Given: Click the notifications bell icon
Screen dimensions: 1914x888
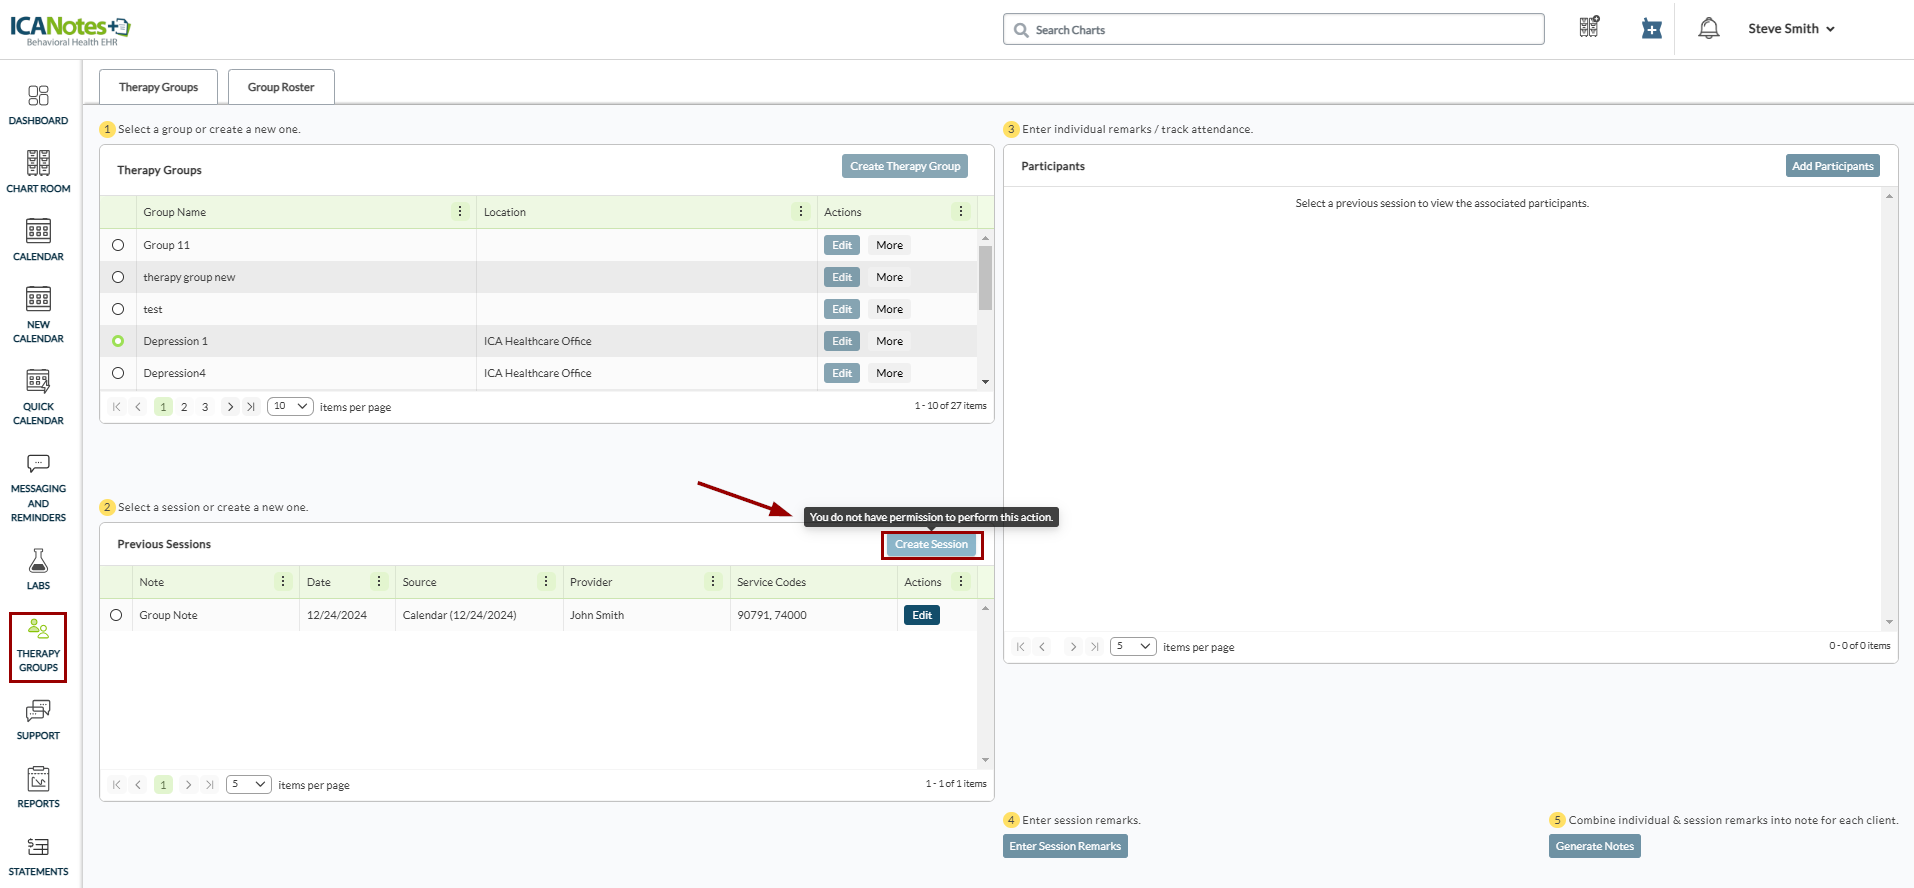Looking at the screenshot, I should point(1708,29).
